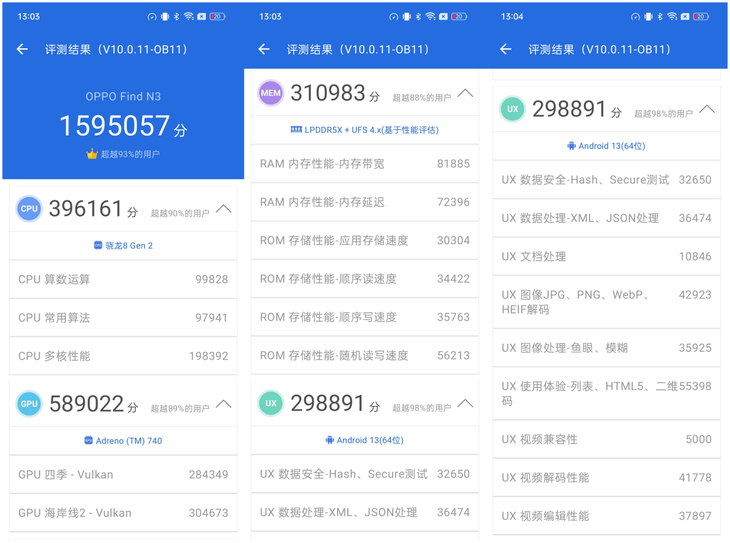Image resolution: width=730 pixels, height=543 pixels.
Task: Click the round GPU badge icon
Action: pos(29,403)
